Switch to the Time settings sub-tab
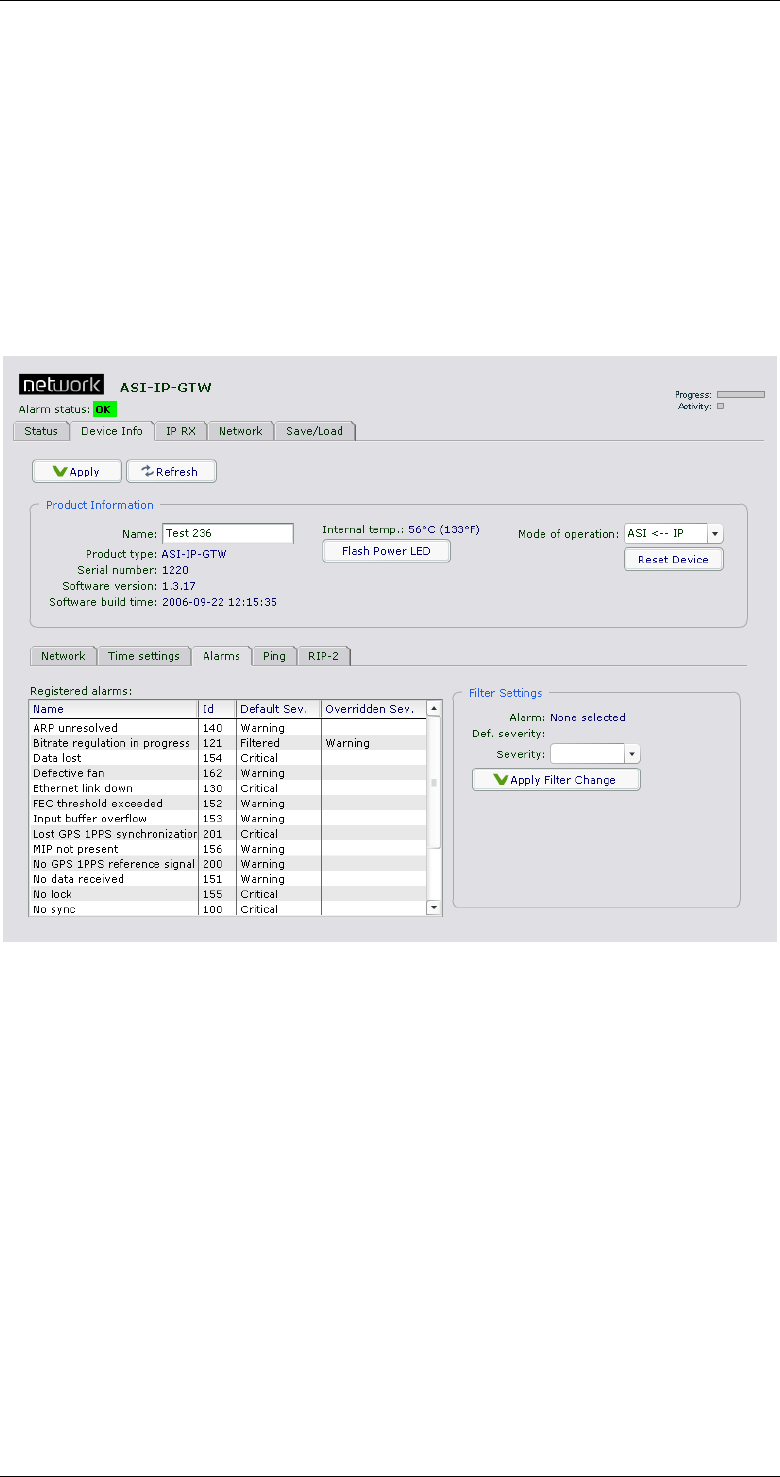Viewport: 780px width, 1477px height. tap(144, 656)
